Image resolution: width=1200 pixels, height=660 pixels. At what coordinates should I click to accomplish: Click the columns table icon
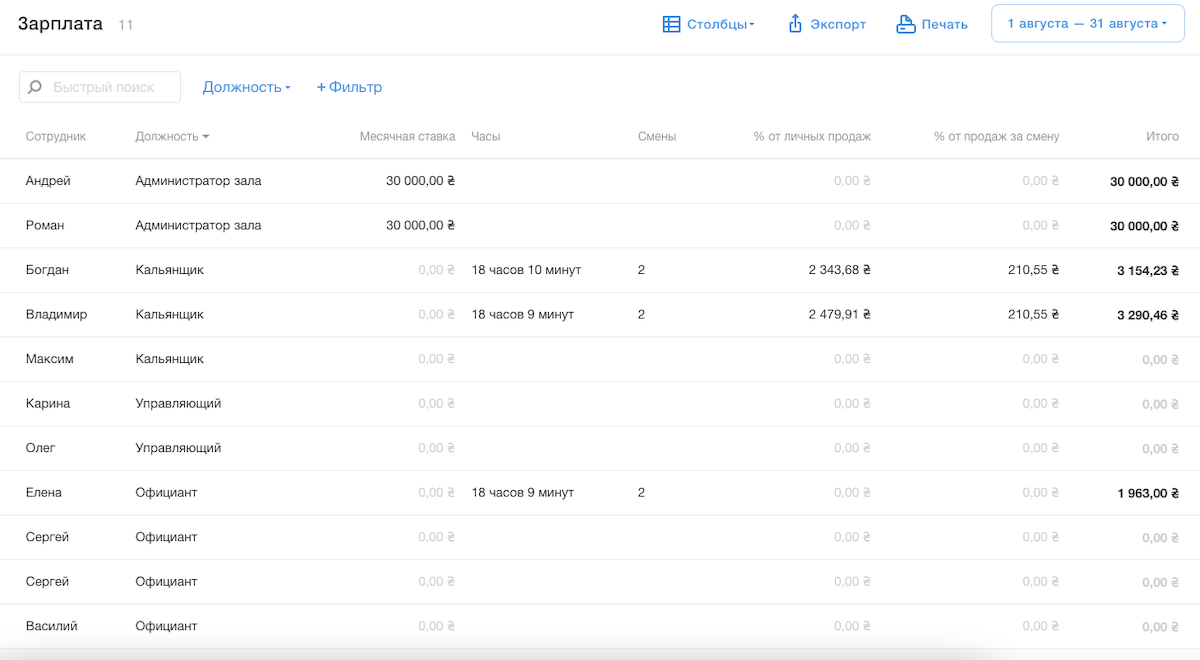(x=672, y=24)
